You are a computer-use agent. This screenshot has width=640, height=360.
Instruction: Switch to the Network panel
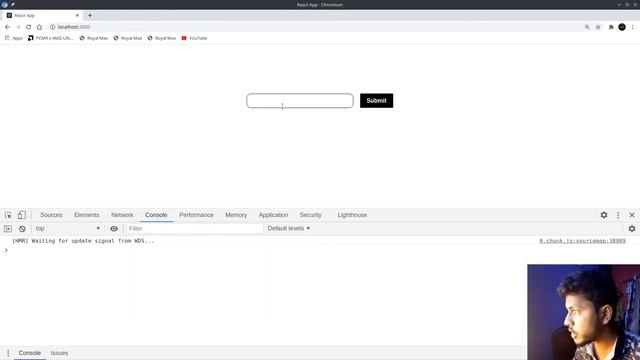[x=122, y=215]
